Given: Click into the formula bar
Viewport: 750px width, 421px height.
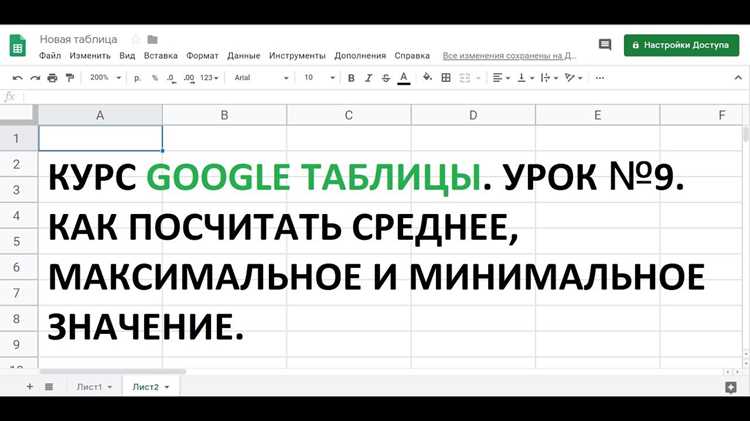Looking at the screenshot, I should coord(383,97).
